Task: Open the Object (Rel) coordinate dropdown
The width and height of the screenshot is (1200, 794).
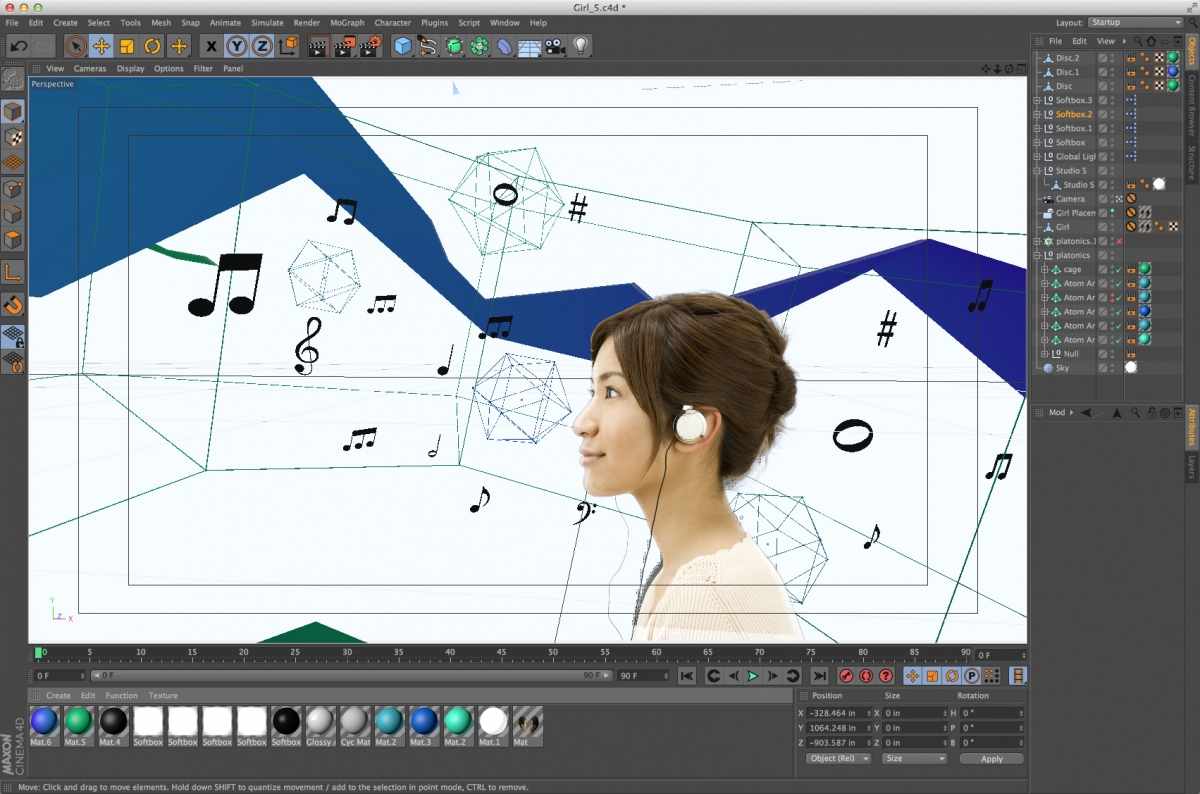Action: click(838, 759)
